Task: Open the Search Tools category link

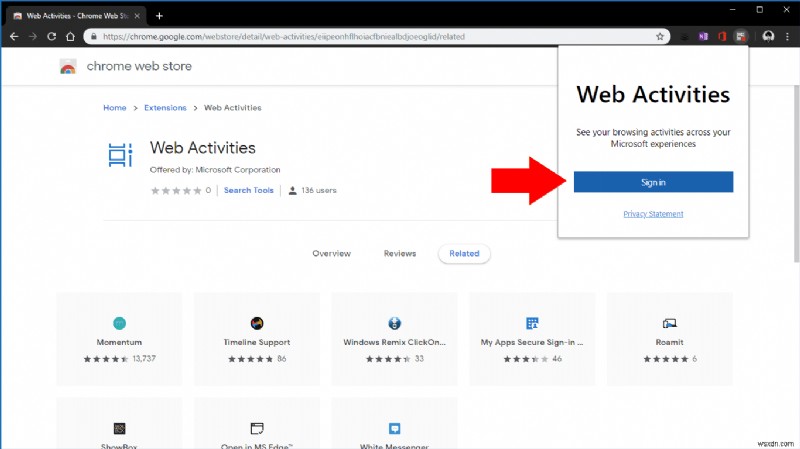Action: (x=248, y=190)
